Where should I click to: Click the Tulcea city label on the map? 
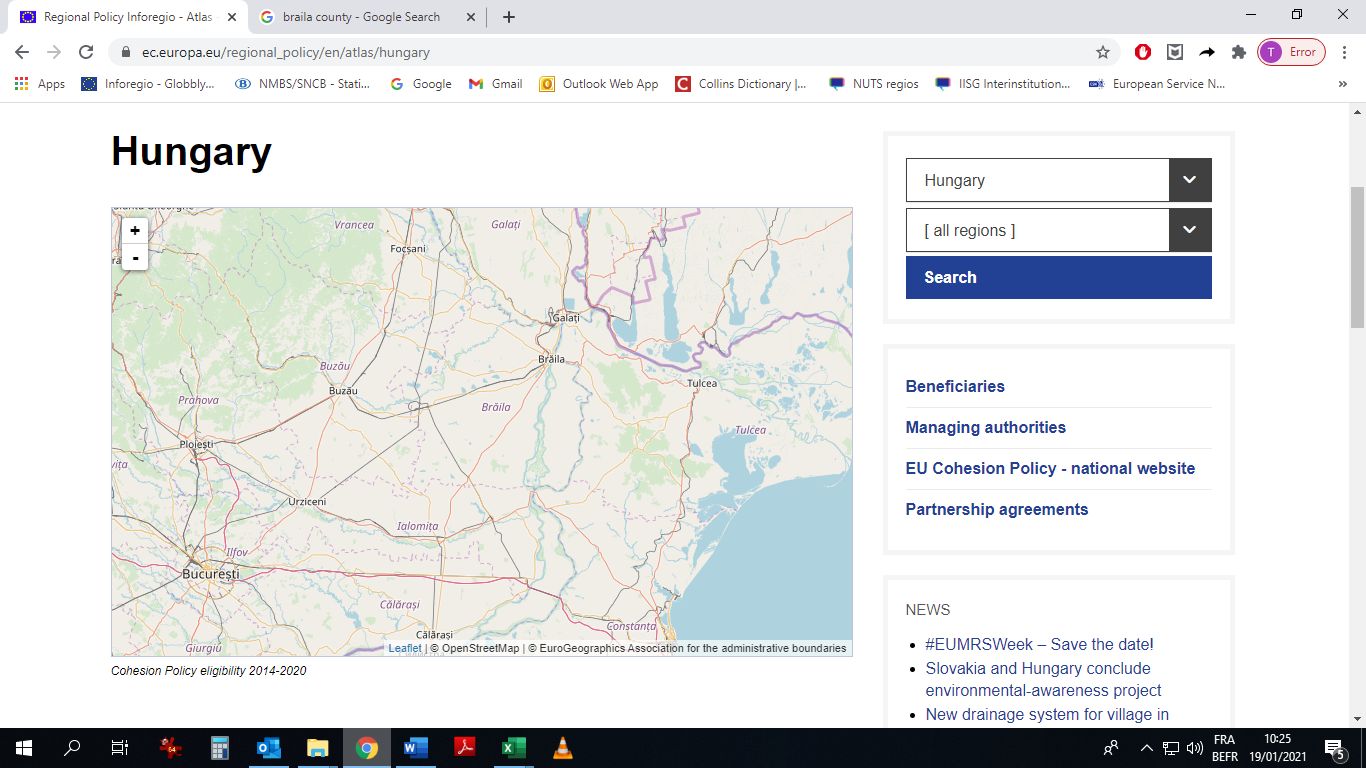click(702, 383)
